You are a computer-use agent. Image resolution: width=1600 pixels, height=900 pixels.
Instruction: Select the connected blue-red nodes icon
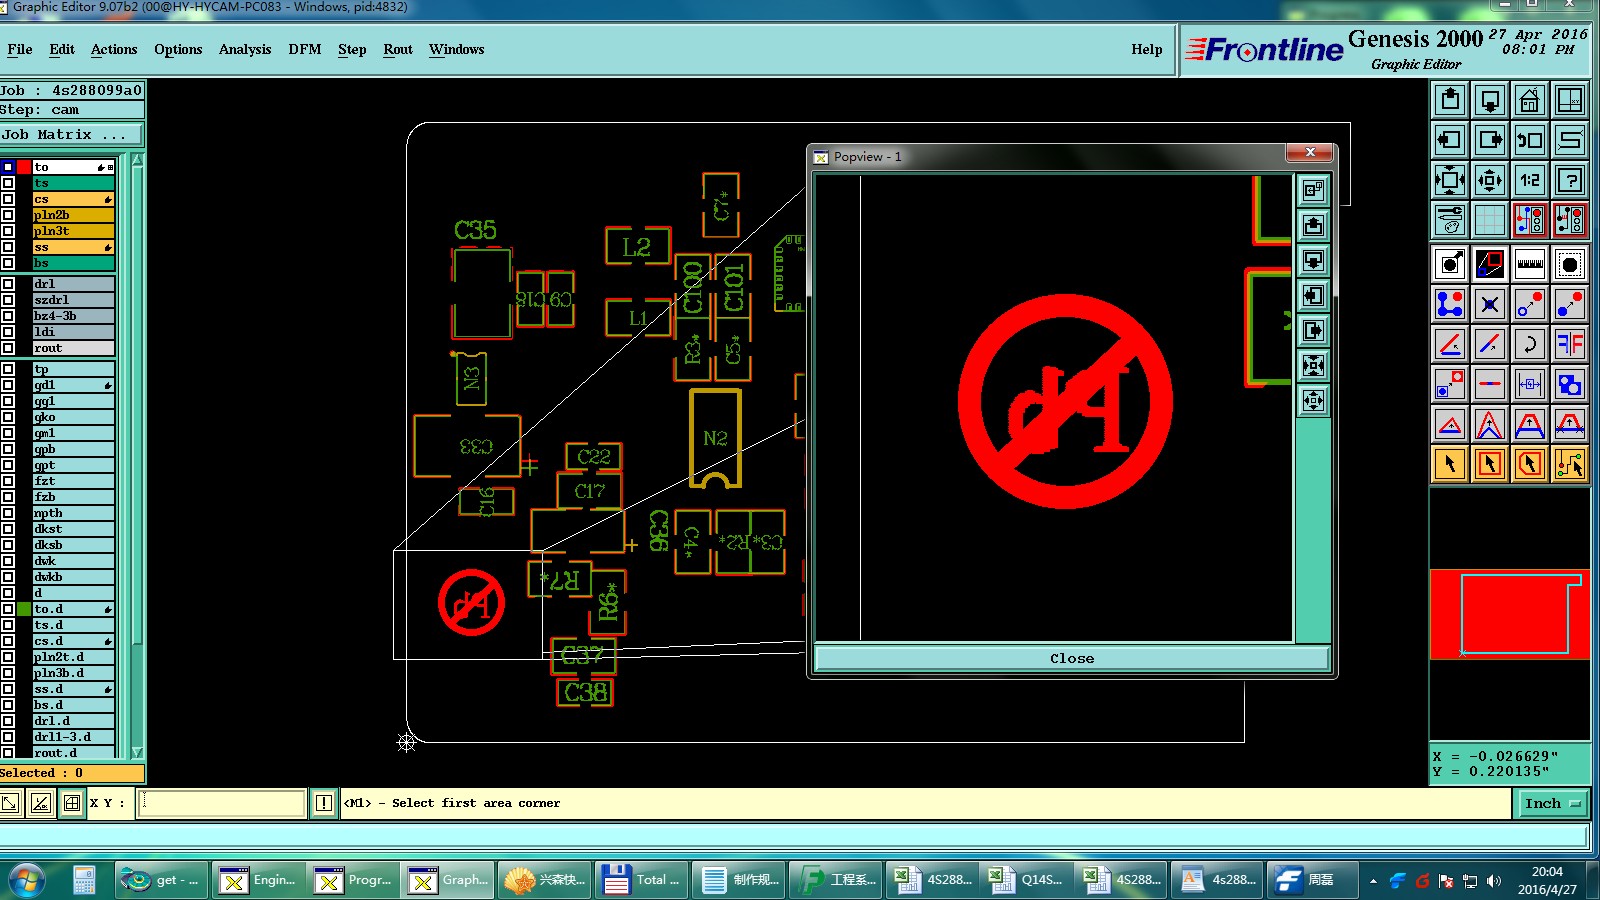[1450, 304]
